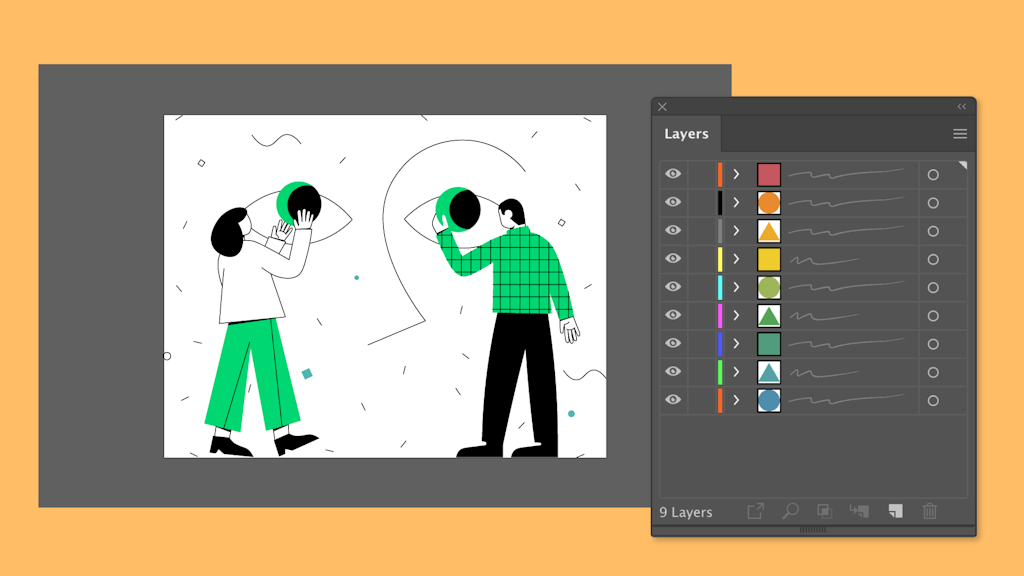Collapse the panel with double-arrow icon
This screenshot has width=1024, height=576.
(x=962, y=107)
